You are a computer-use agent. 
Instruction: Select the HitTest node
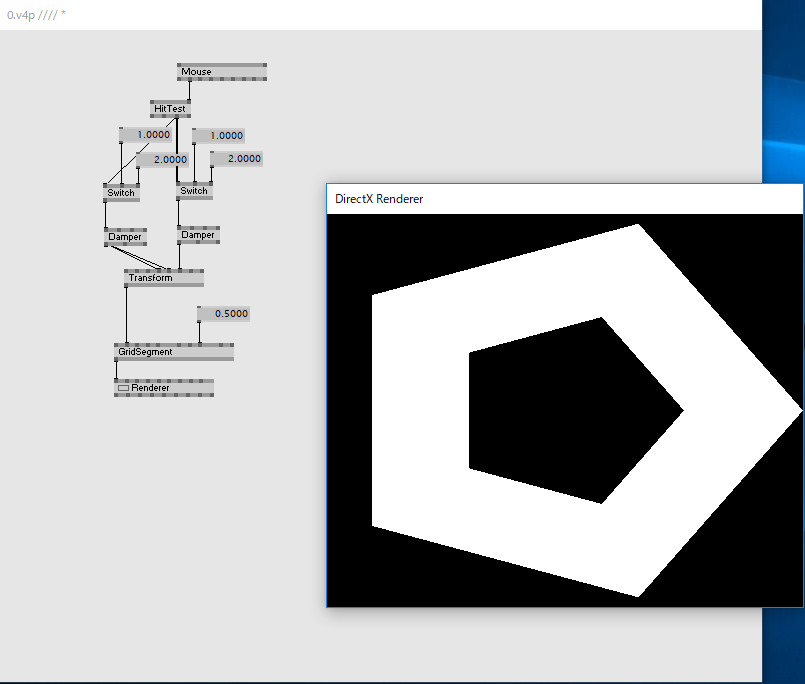[170, 109]
